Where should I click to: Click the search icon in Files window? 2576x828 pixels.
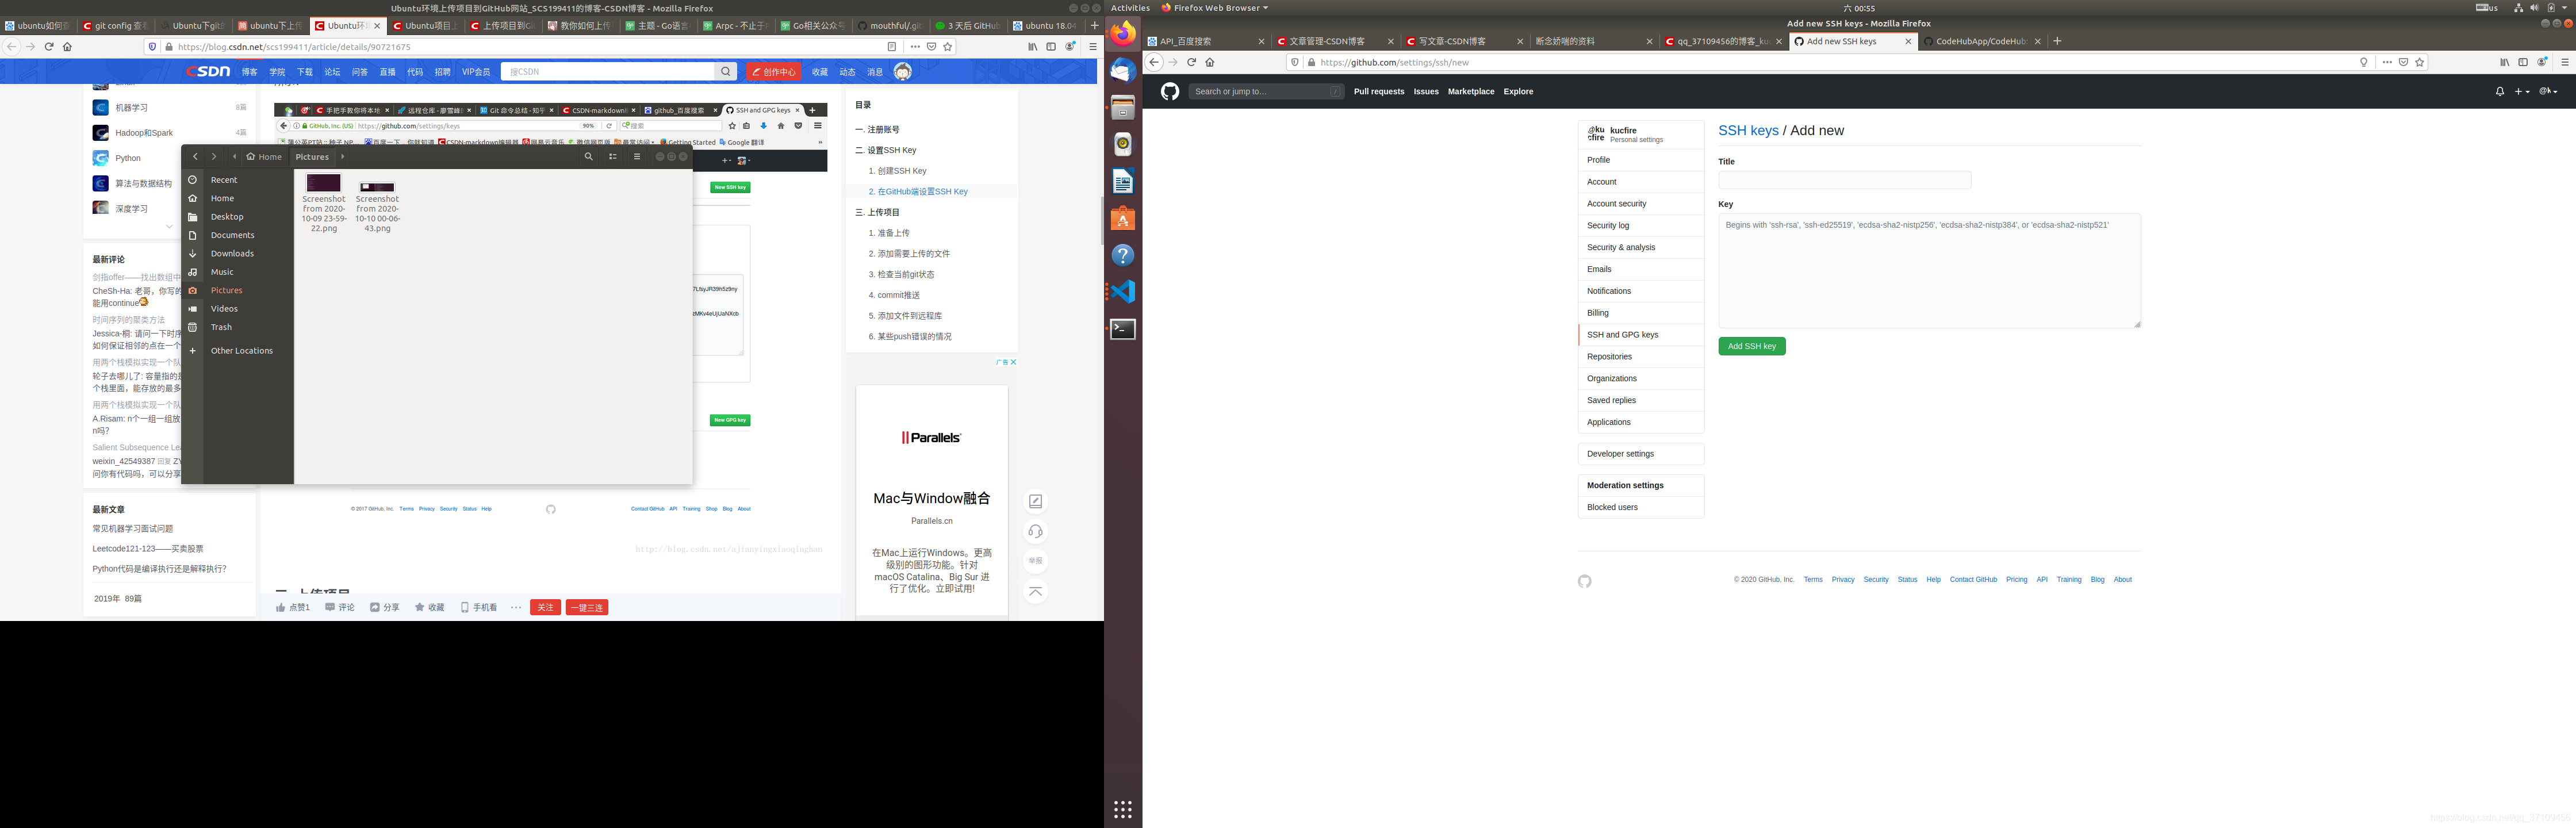pyautogui.click(x=588, y=157)
